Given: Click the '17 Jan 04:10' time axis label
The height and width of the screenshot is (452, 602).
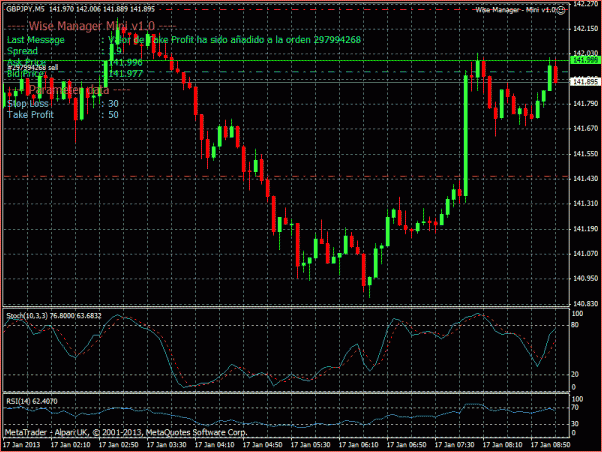Looking at the screenshot, I should click(215, 445).
